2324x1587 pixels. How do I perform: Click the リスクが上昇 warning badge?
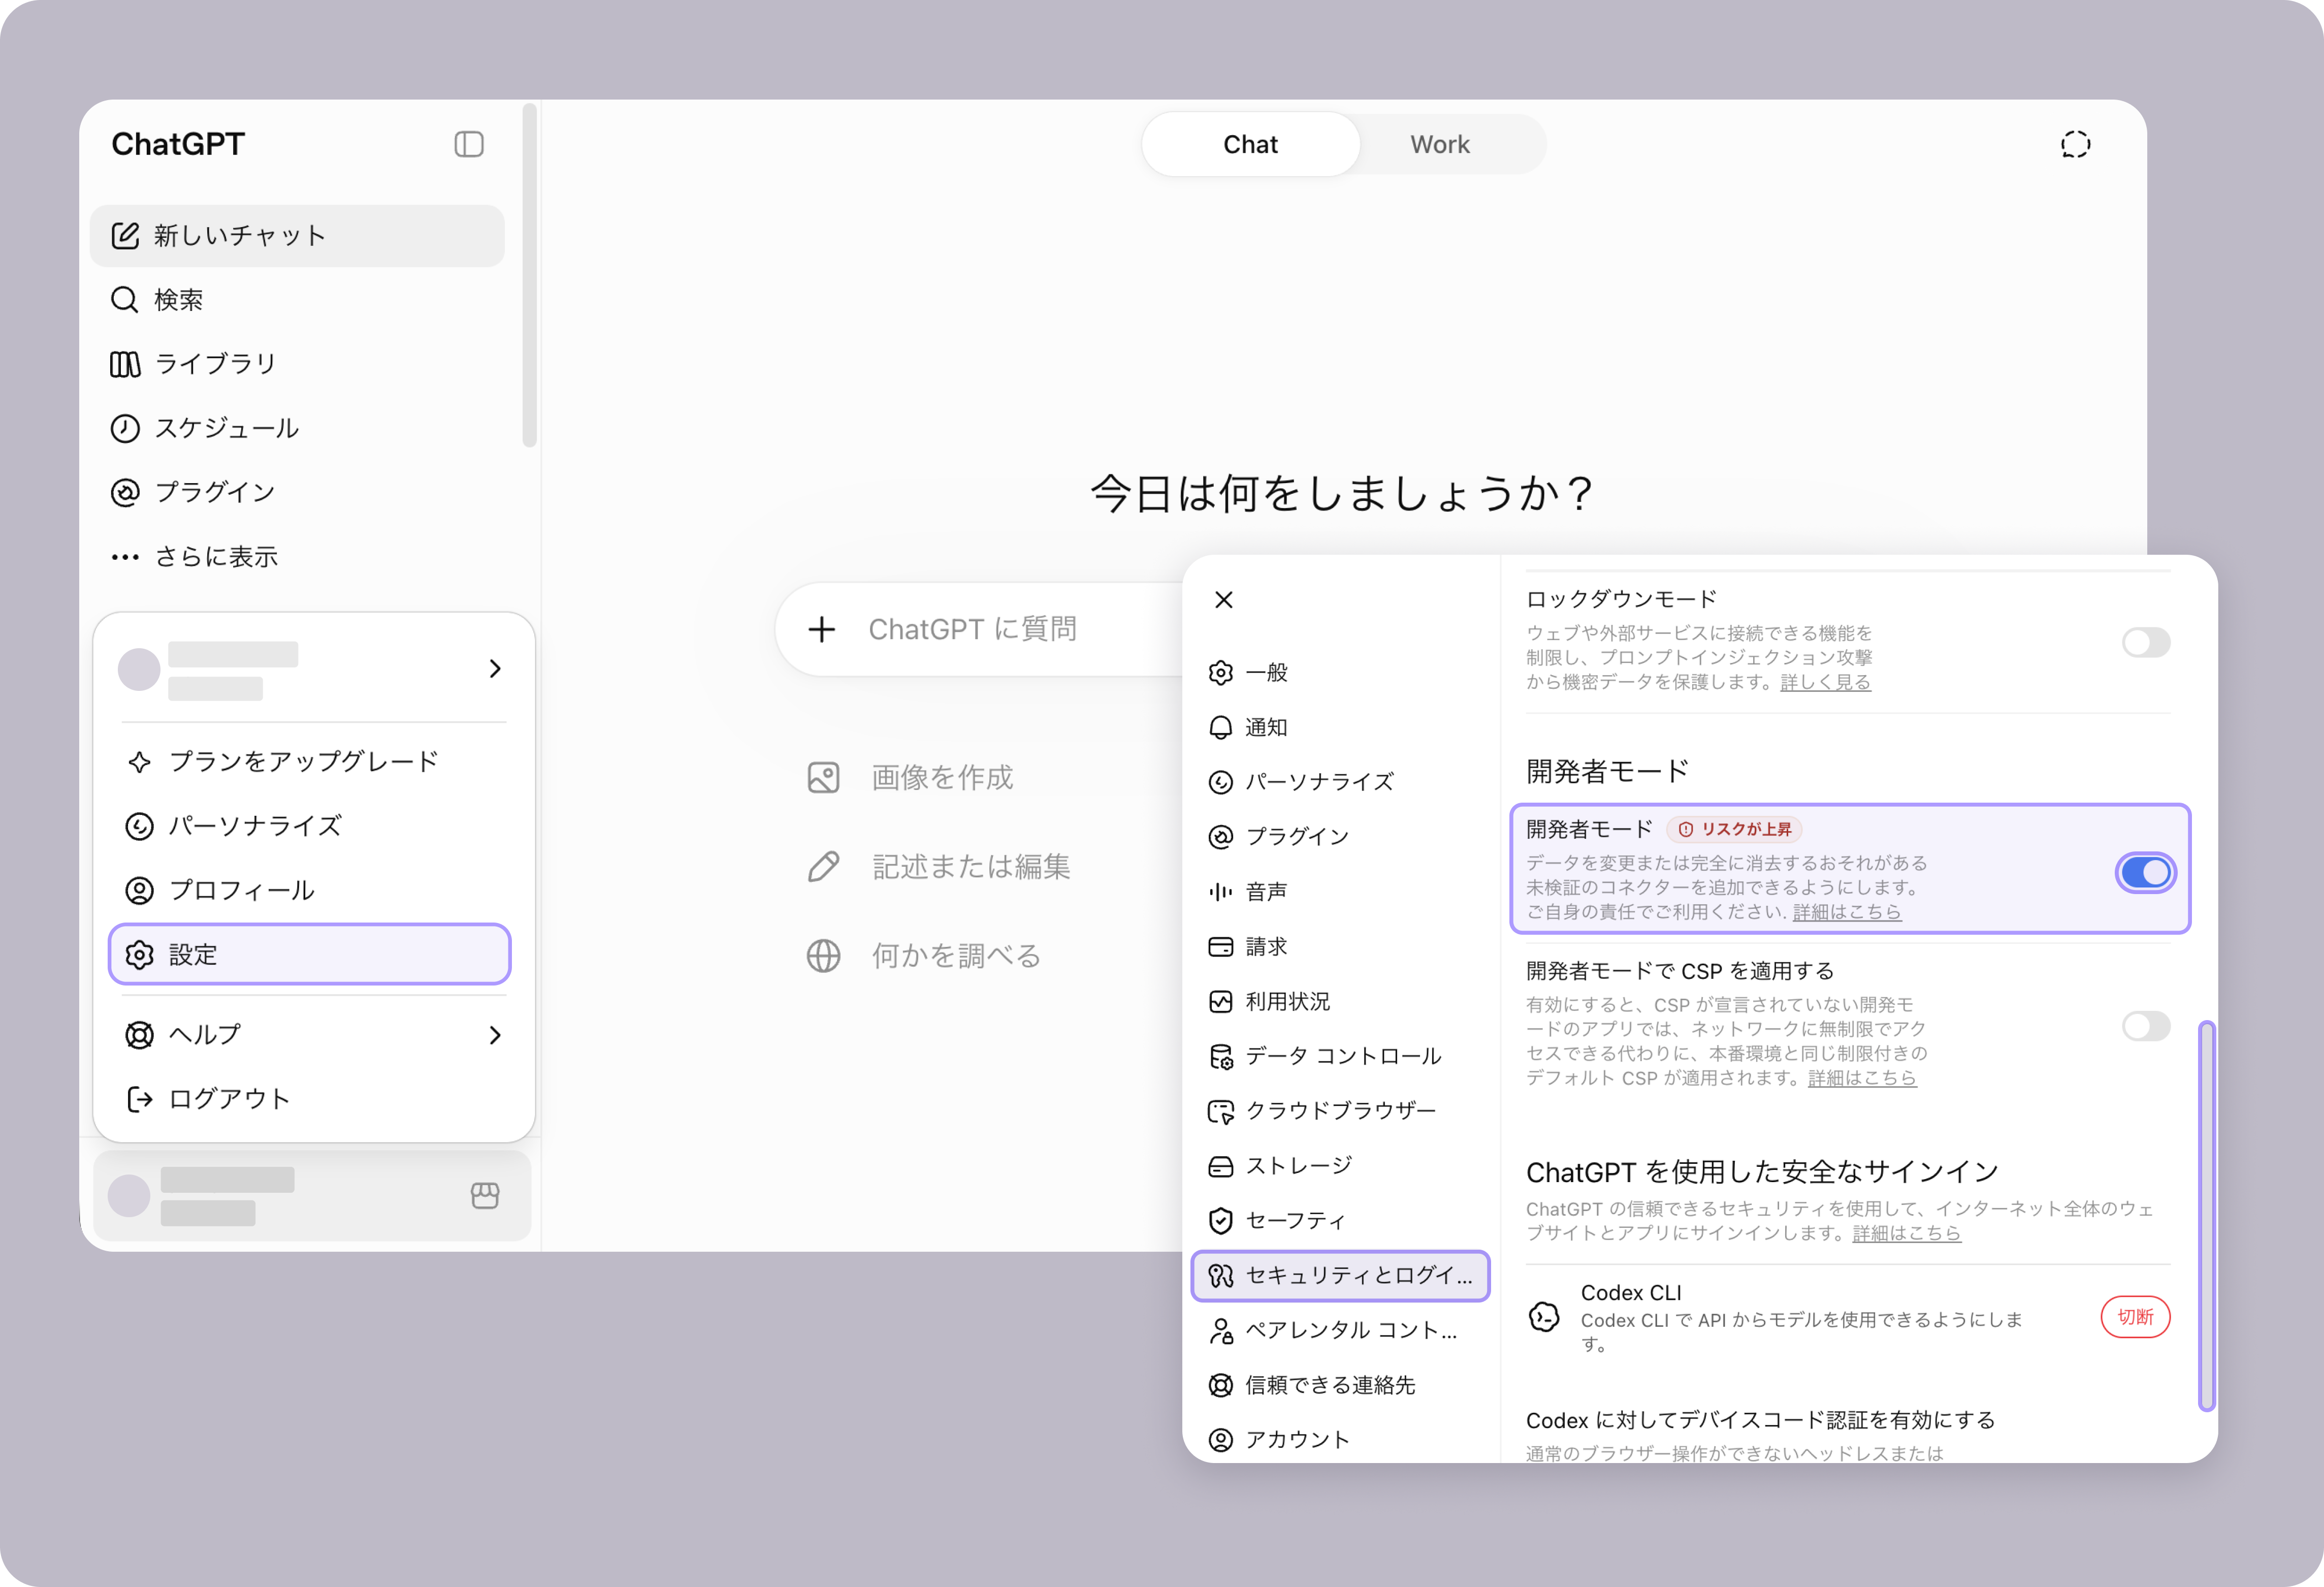[1735, 829]
